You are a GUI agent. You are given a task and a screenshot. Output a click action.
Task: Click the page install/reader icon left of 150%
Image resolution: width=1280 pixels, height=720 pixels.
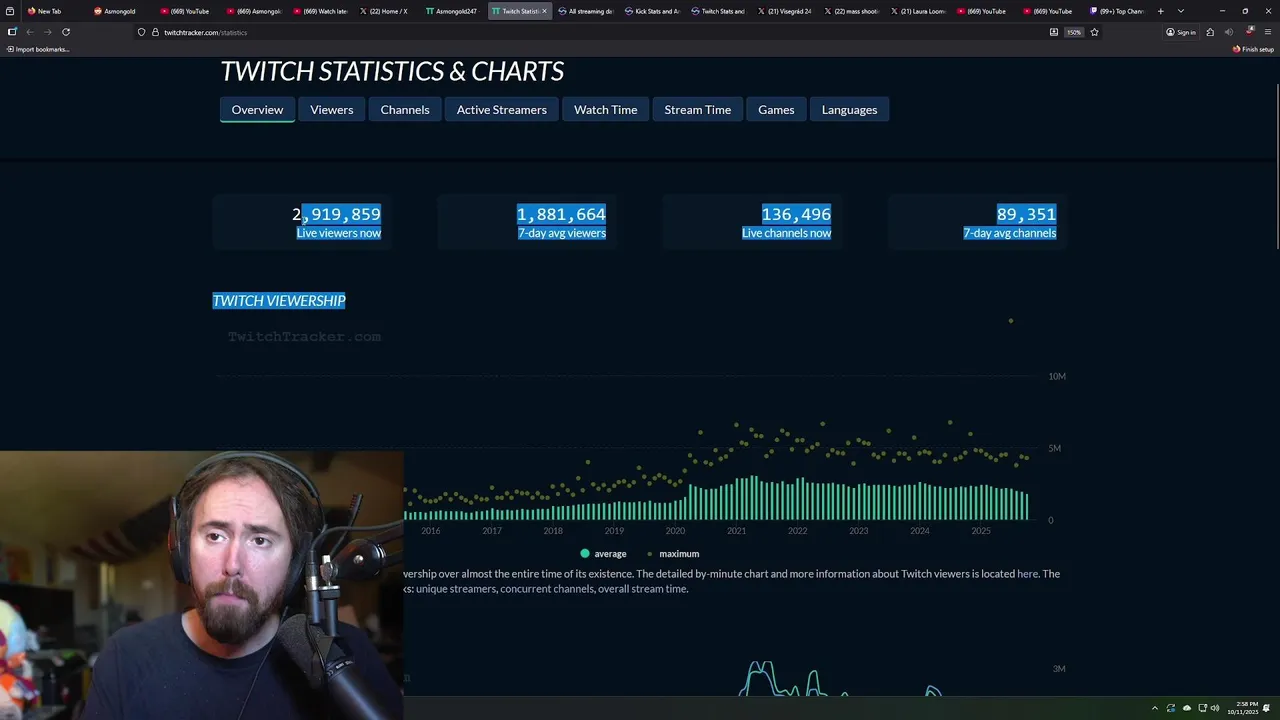[1054, 32]
